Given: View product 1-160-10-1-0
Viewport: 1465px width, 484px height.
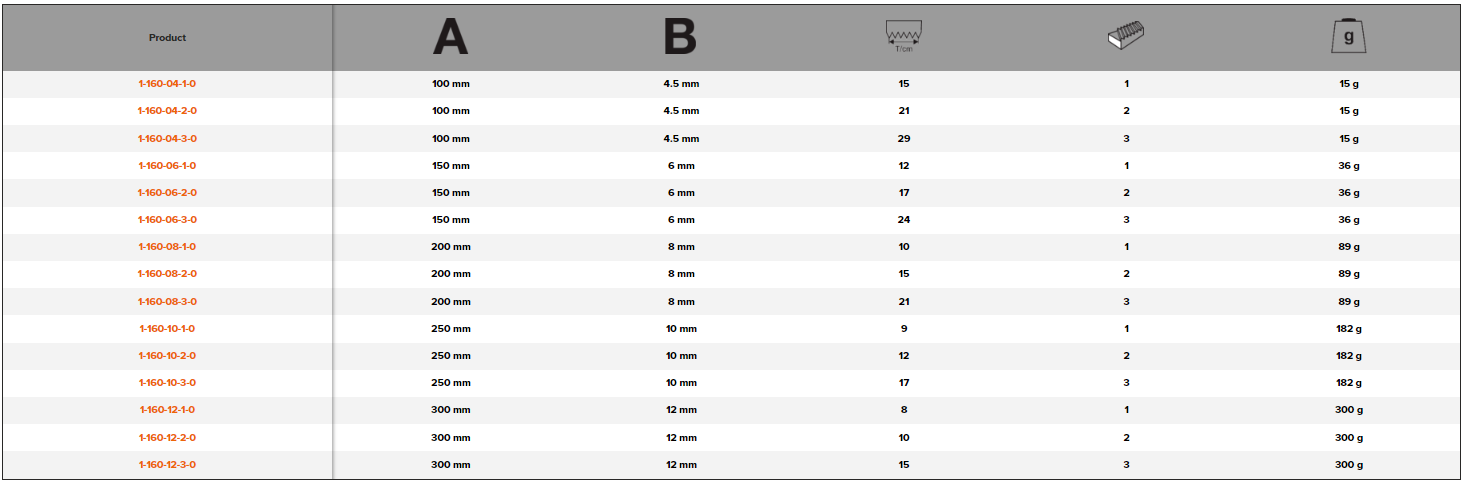Looking at the screenshot, I should [167, 329].
